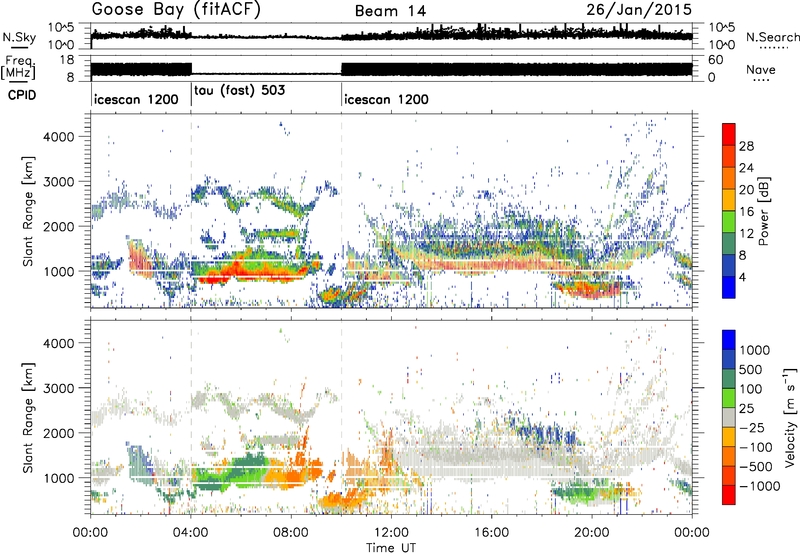
Task: Click the '04:00' time axis tick label
Action: pyautogui.click(x=191, y=533)
